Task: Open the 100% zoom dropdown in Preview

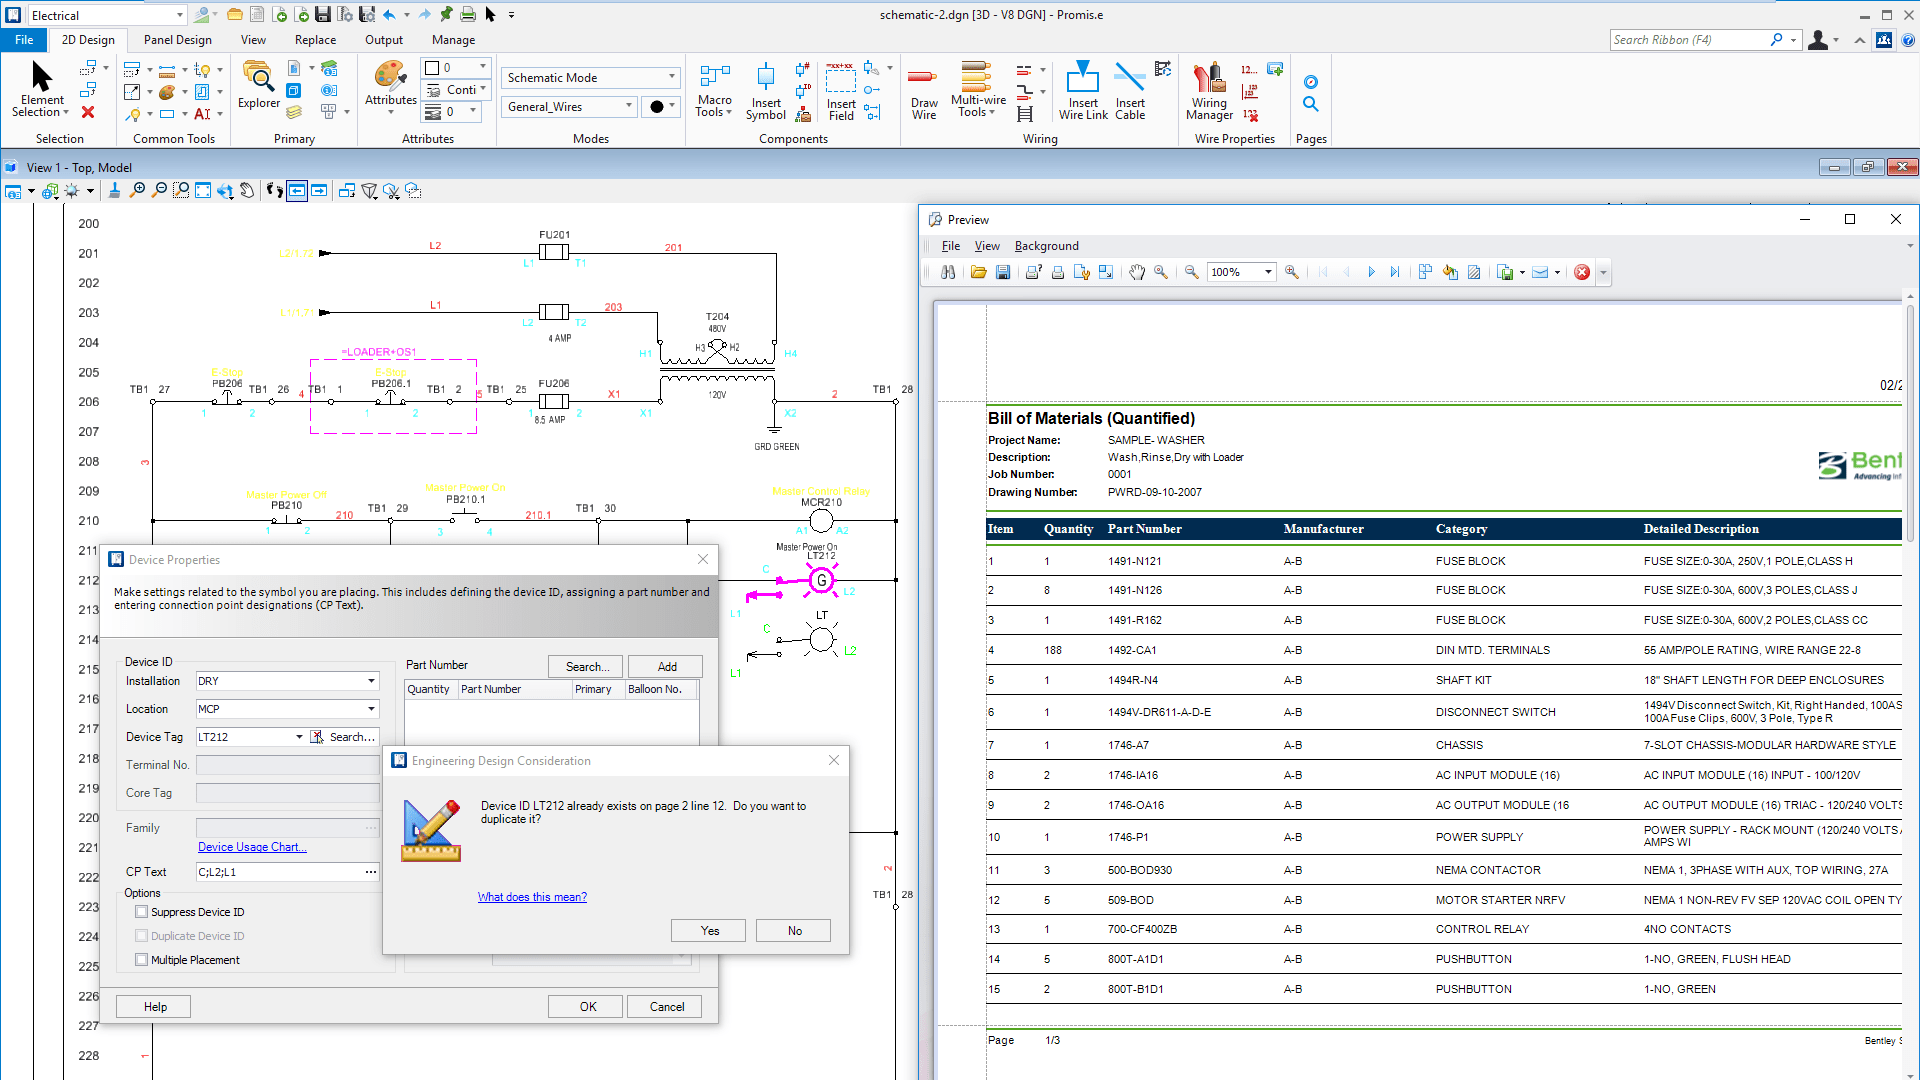Action: tap(1268, 272)
